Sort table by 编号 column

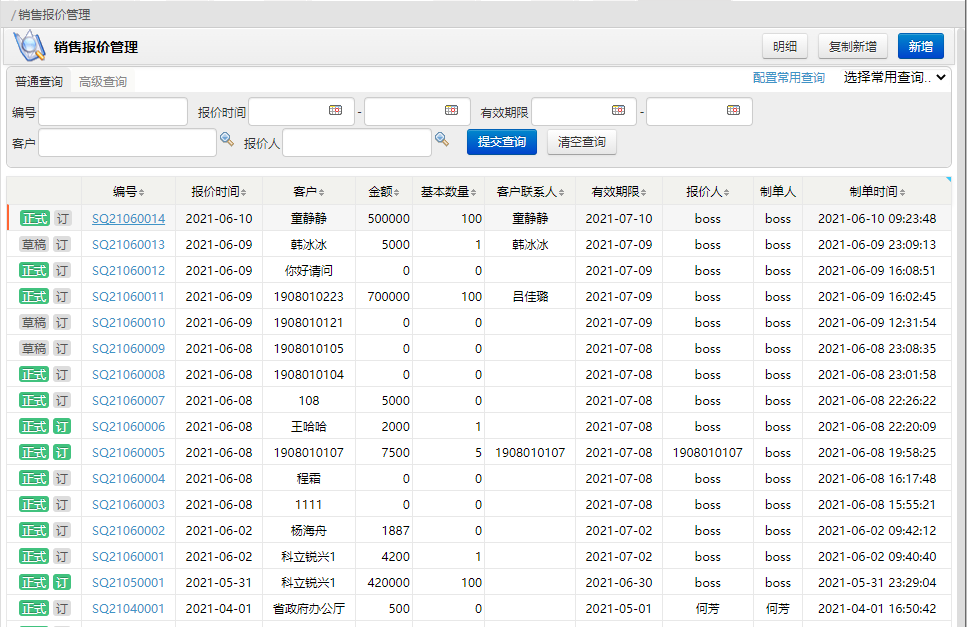128,192
